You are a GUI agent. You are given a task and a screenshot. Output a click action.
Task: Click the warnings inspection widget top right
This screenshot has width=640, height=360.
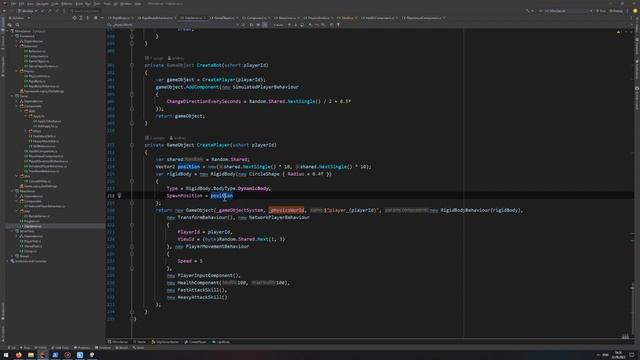tap(619, 31)
